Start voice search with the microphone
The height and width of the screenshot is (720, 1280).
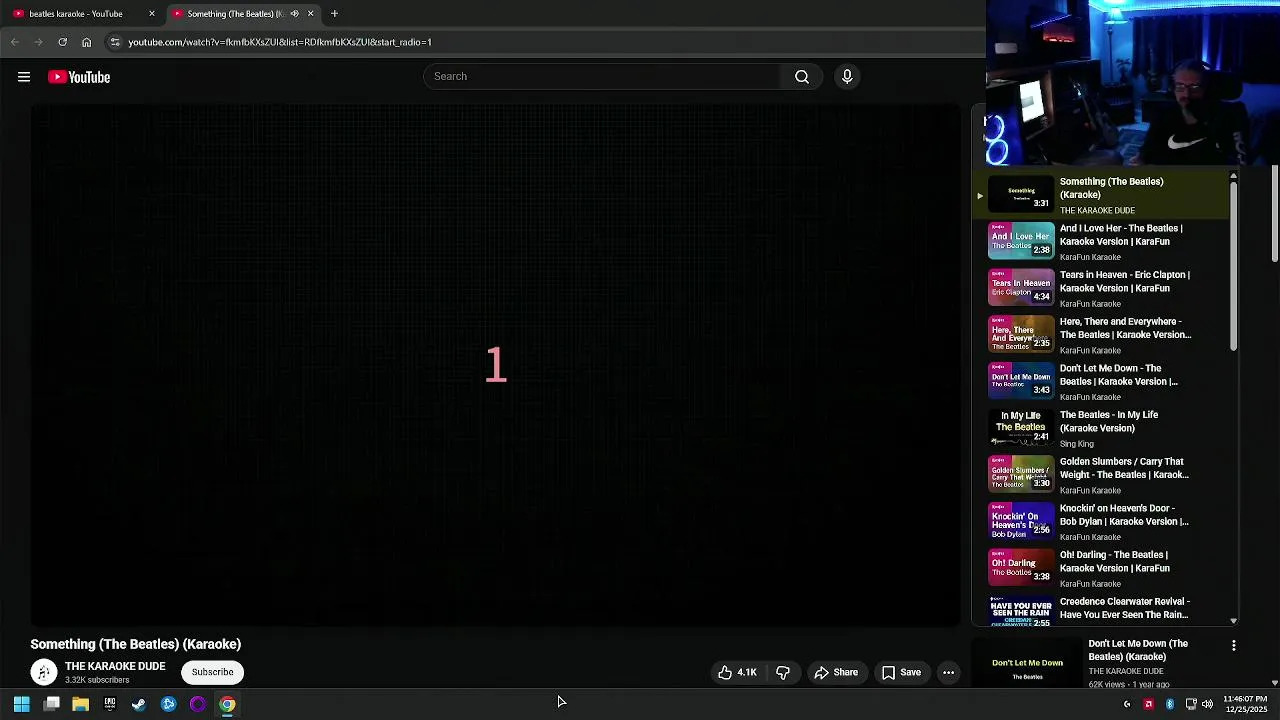click(847, 77)
